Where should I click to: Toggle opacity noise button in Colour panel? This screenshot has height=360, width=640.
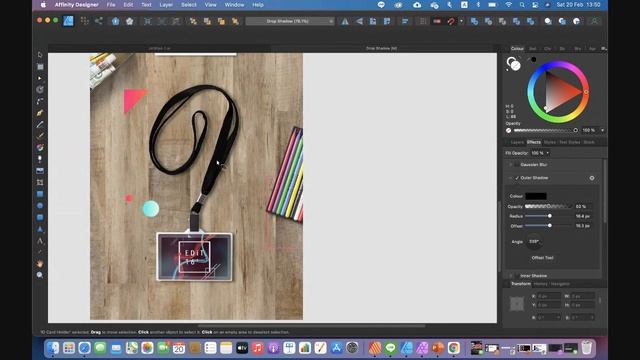(x=509, y=131)
